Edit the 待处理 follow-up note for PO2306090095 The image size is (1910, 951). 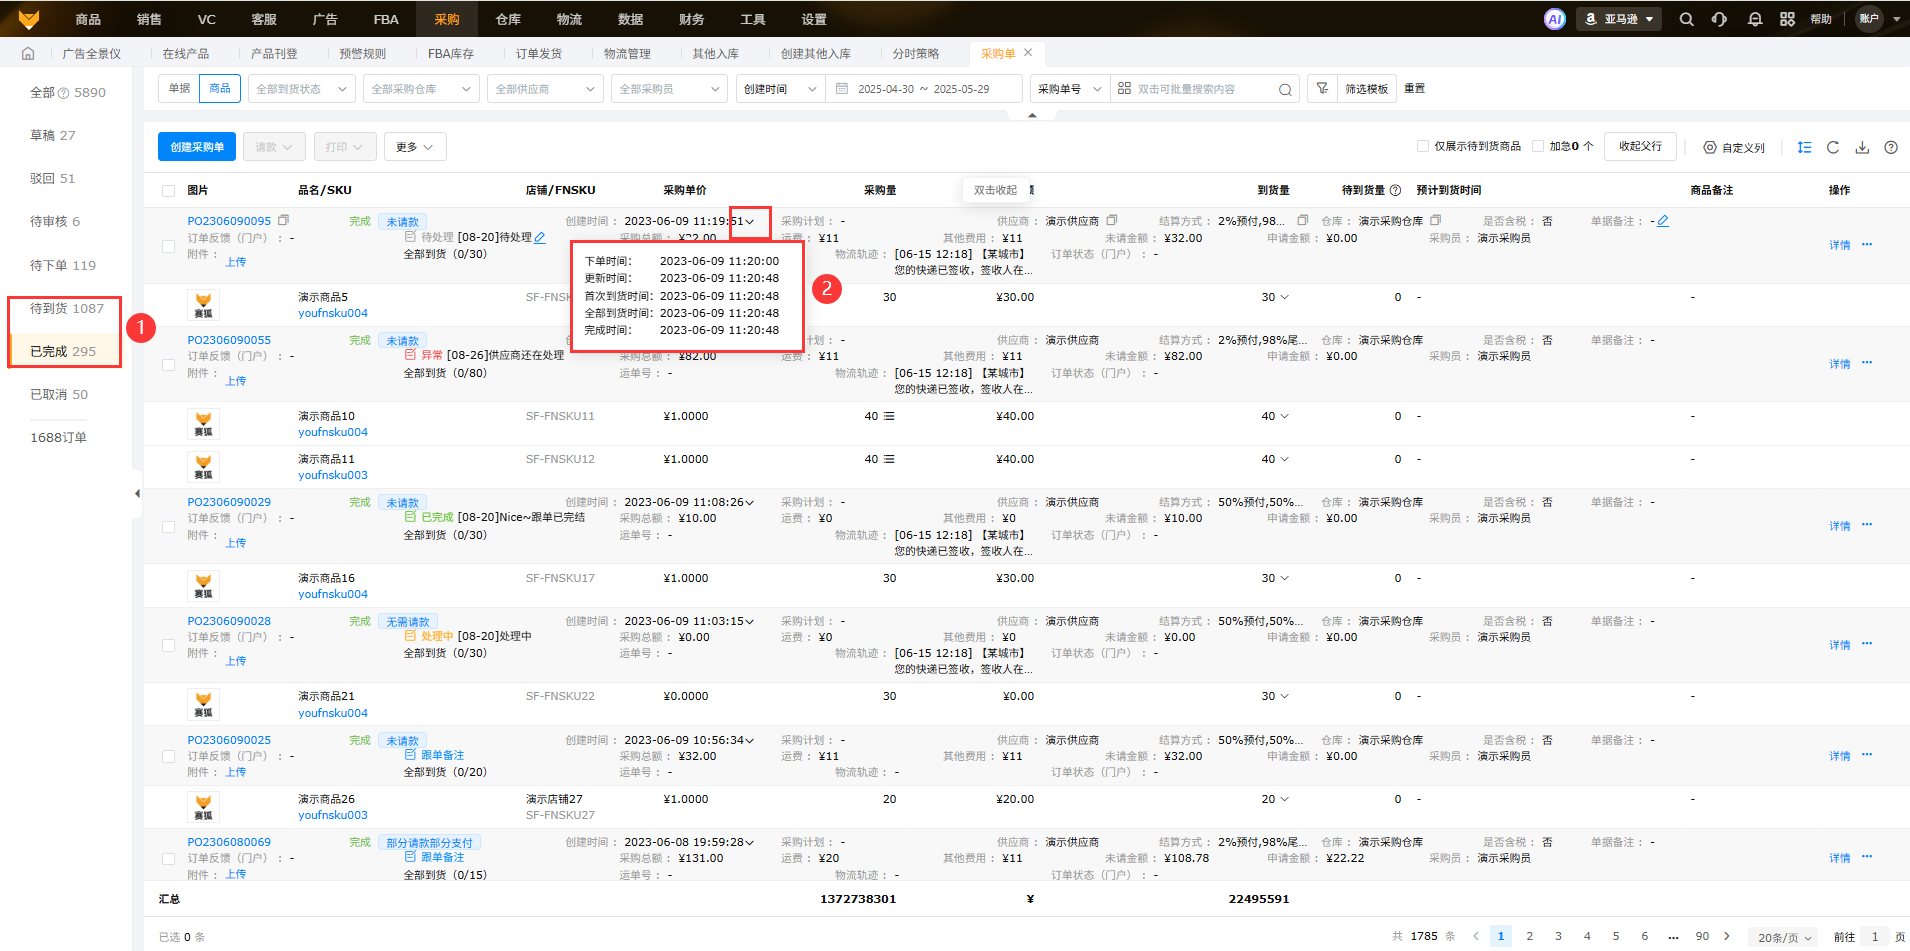click(x=540, y=237)
